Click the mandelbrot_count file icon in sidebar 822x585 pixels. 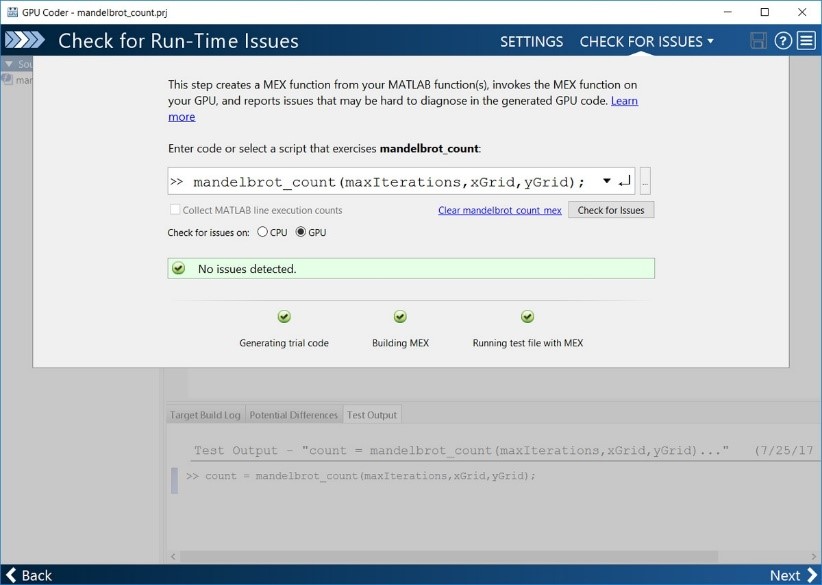tap(8, 80)
